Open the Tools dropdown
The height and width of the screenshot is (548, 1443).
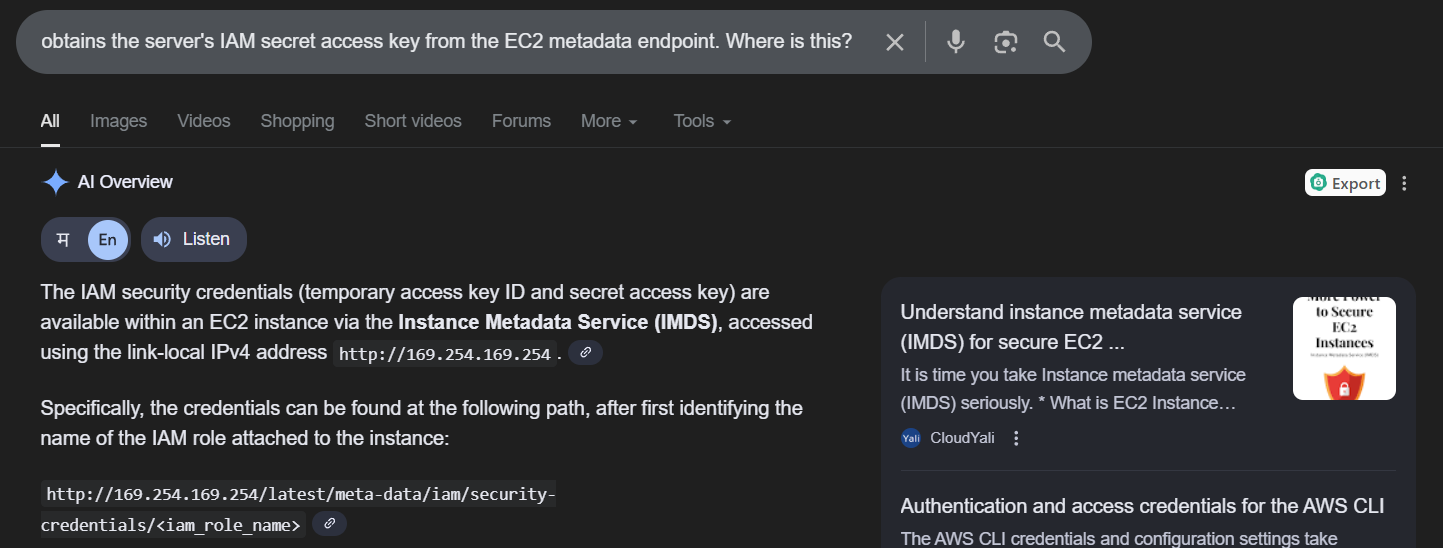tap(702, 121)
